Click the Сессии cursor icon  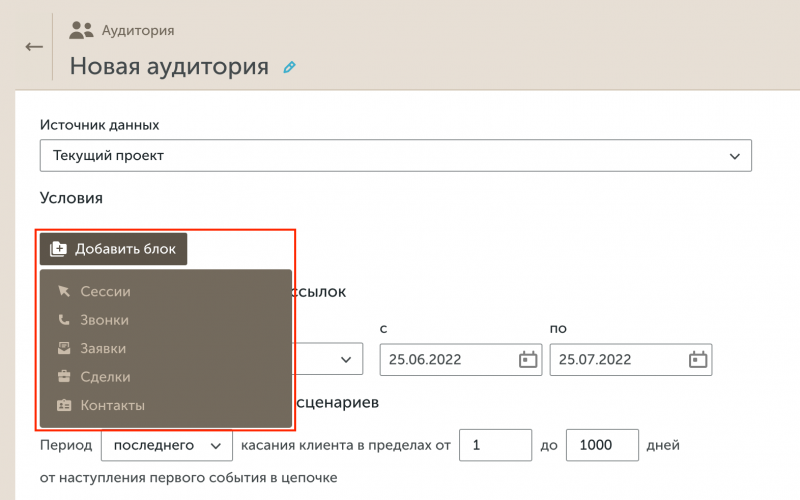(x=64, y=292)
